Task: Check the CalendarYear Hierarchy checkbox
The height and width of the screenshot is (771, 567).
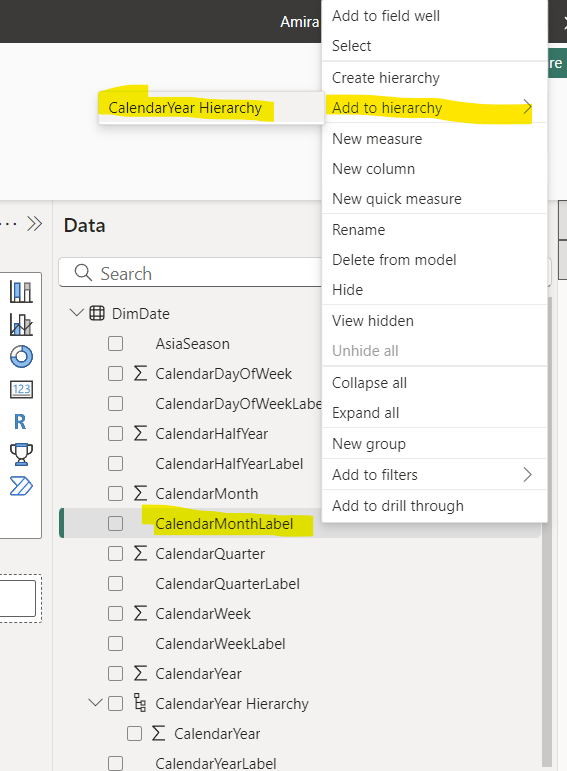Action: pyautogui.click(x=116, y=704)
